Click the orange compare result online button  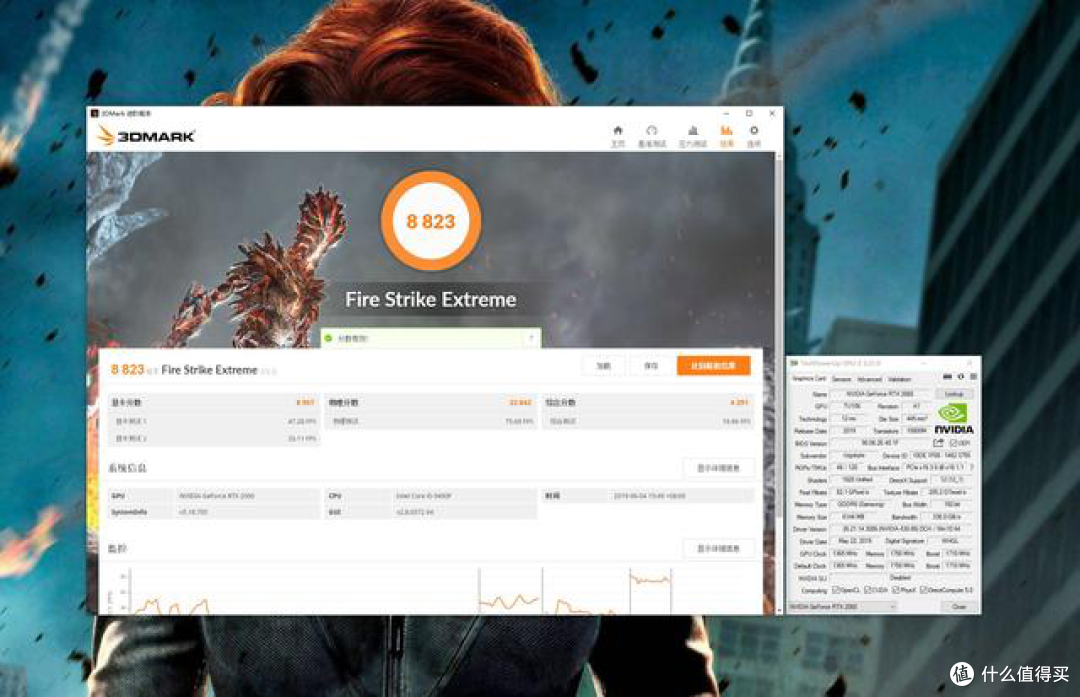[714, 366]
